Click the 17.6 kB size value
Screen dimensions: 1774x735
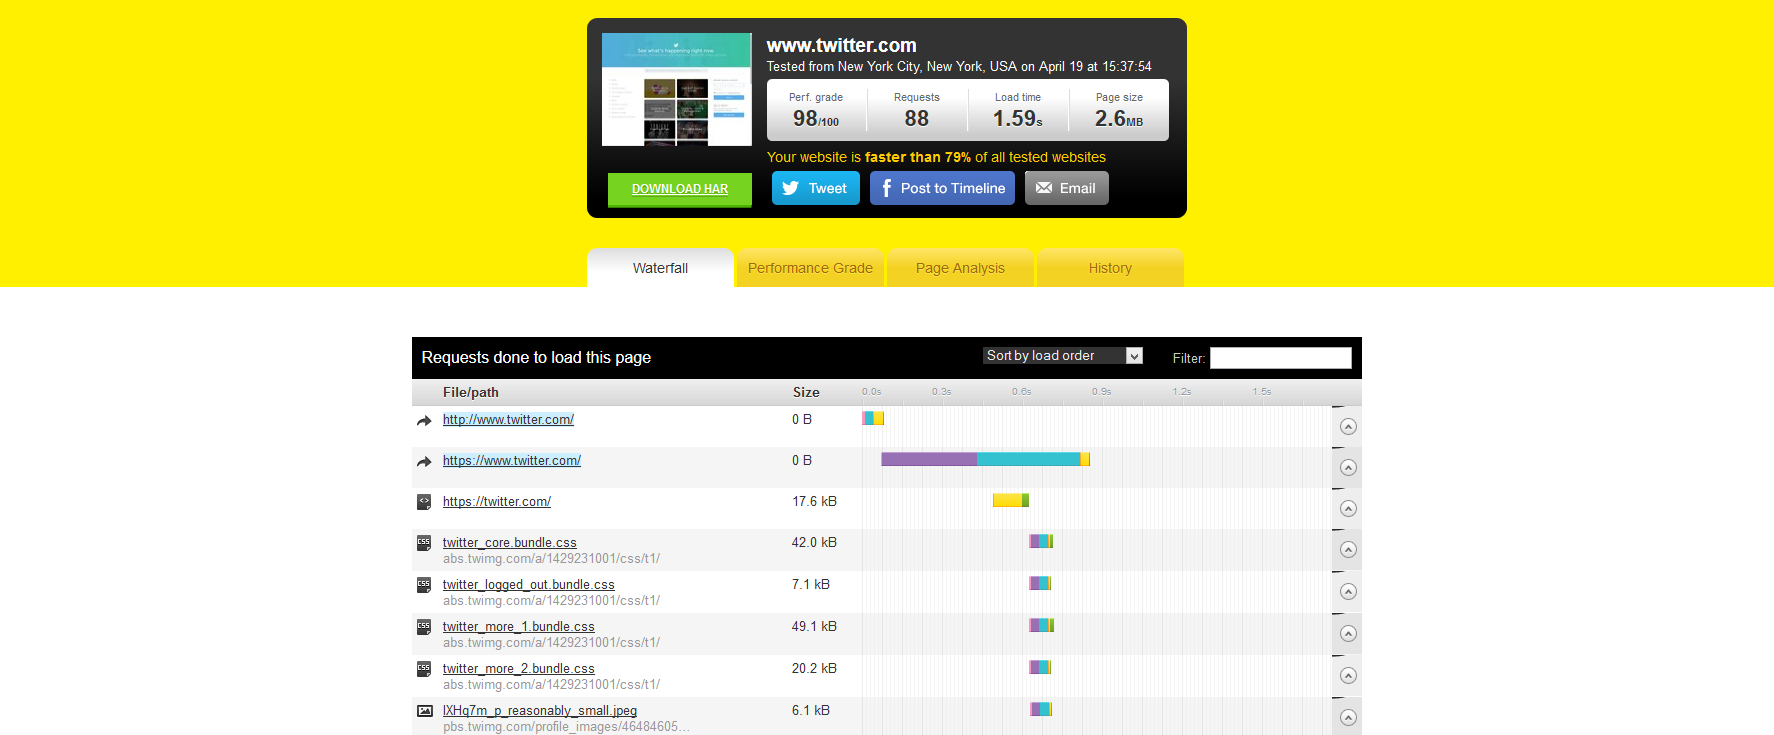point(814,502)
